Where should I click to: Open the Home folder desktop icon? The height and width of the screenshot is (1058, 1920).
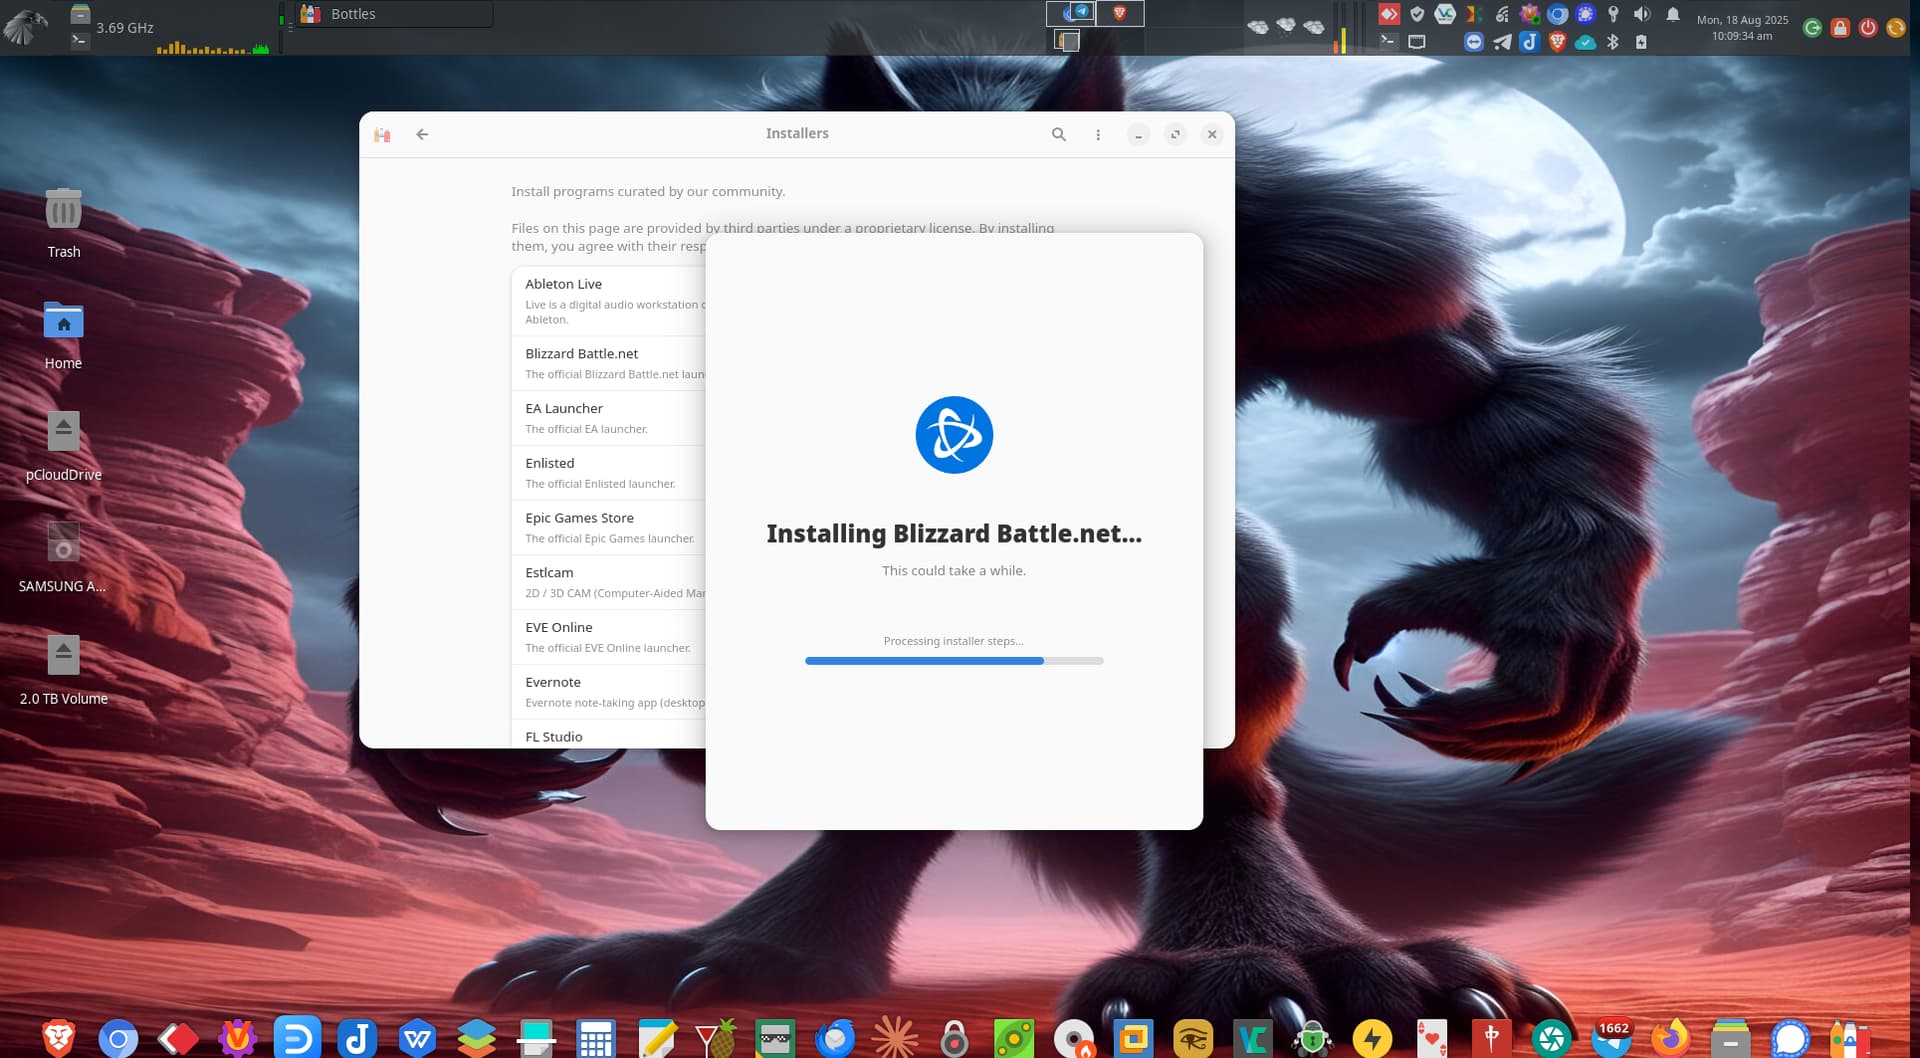pyautogui.click(x=63, y=335)
